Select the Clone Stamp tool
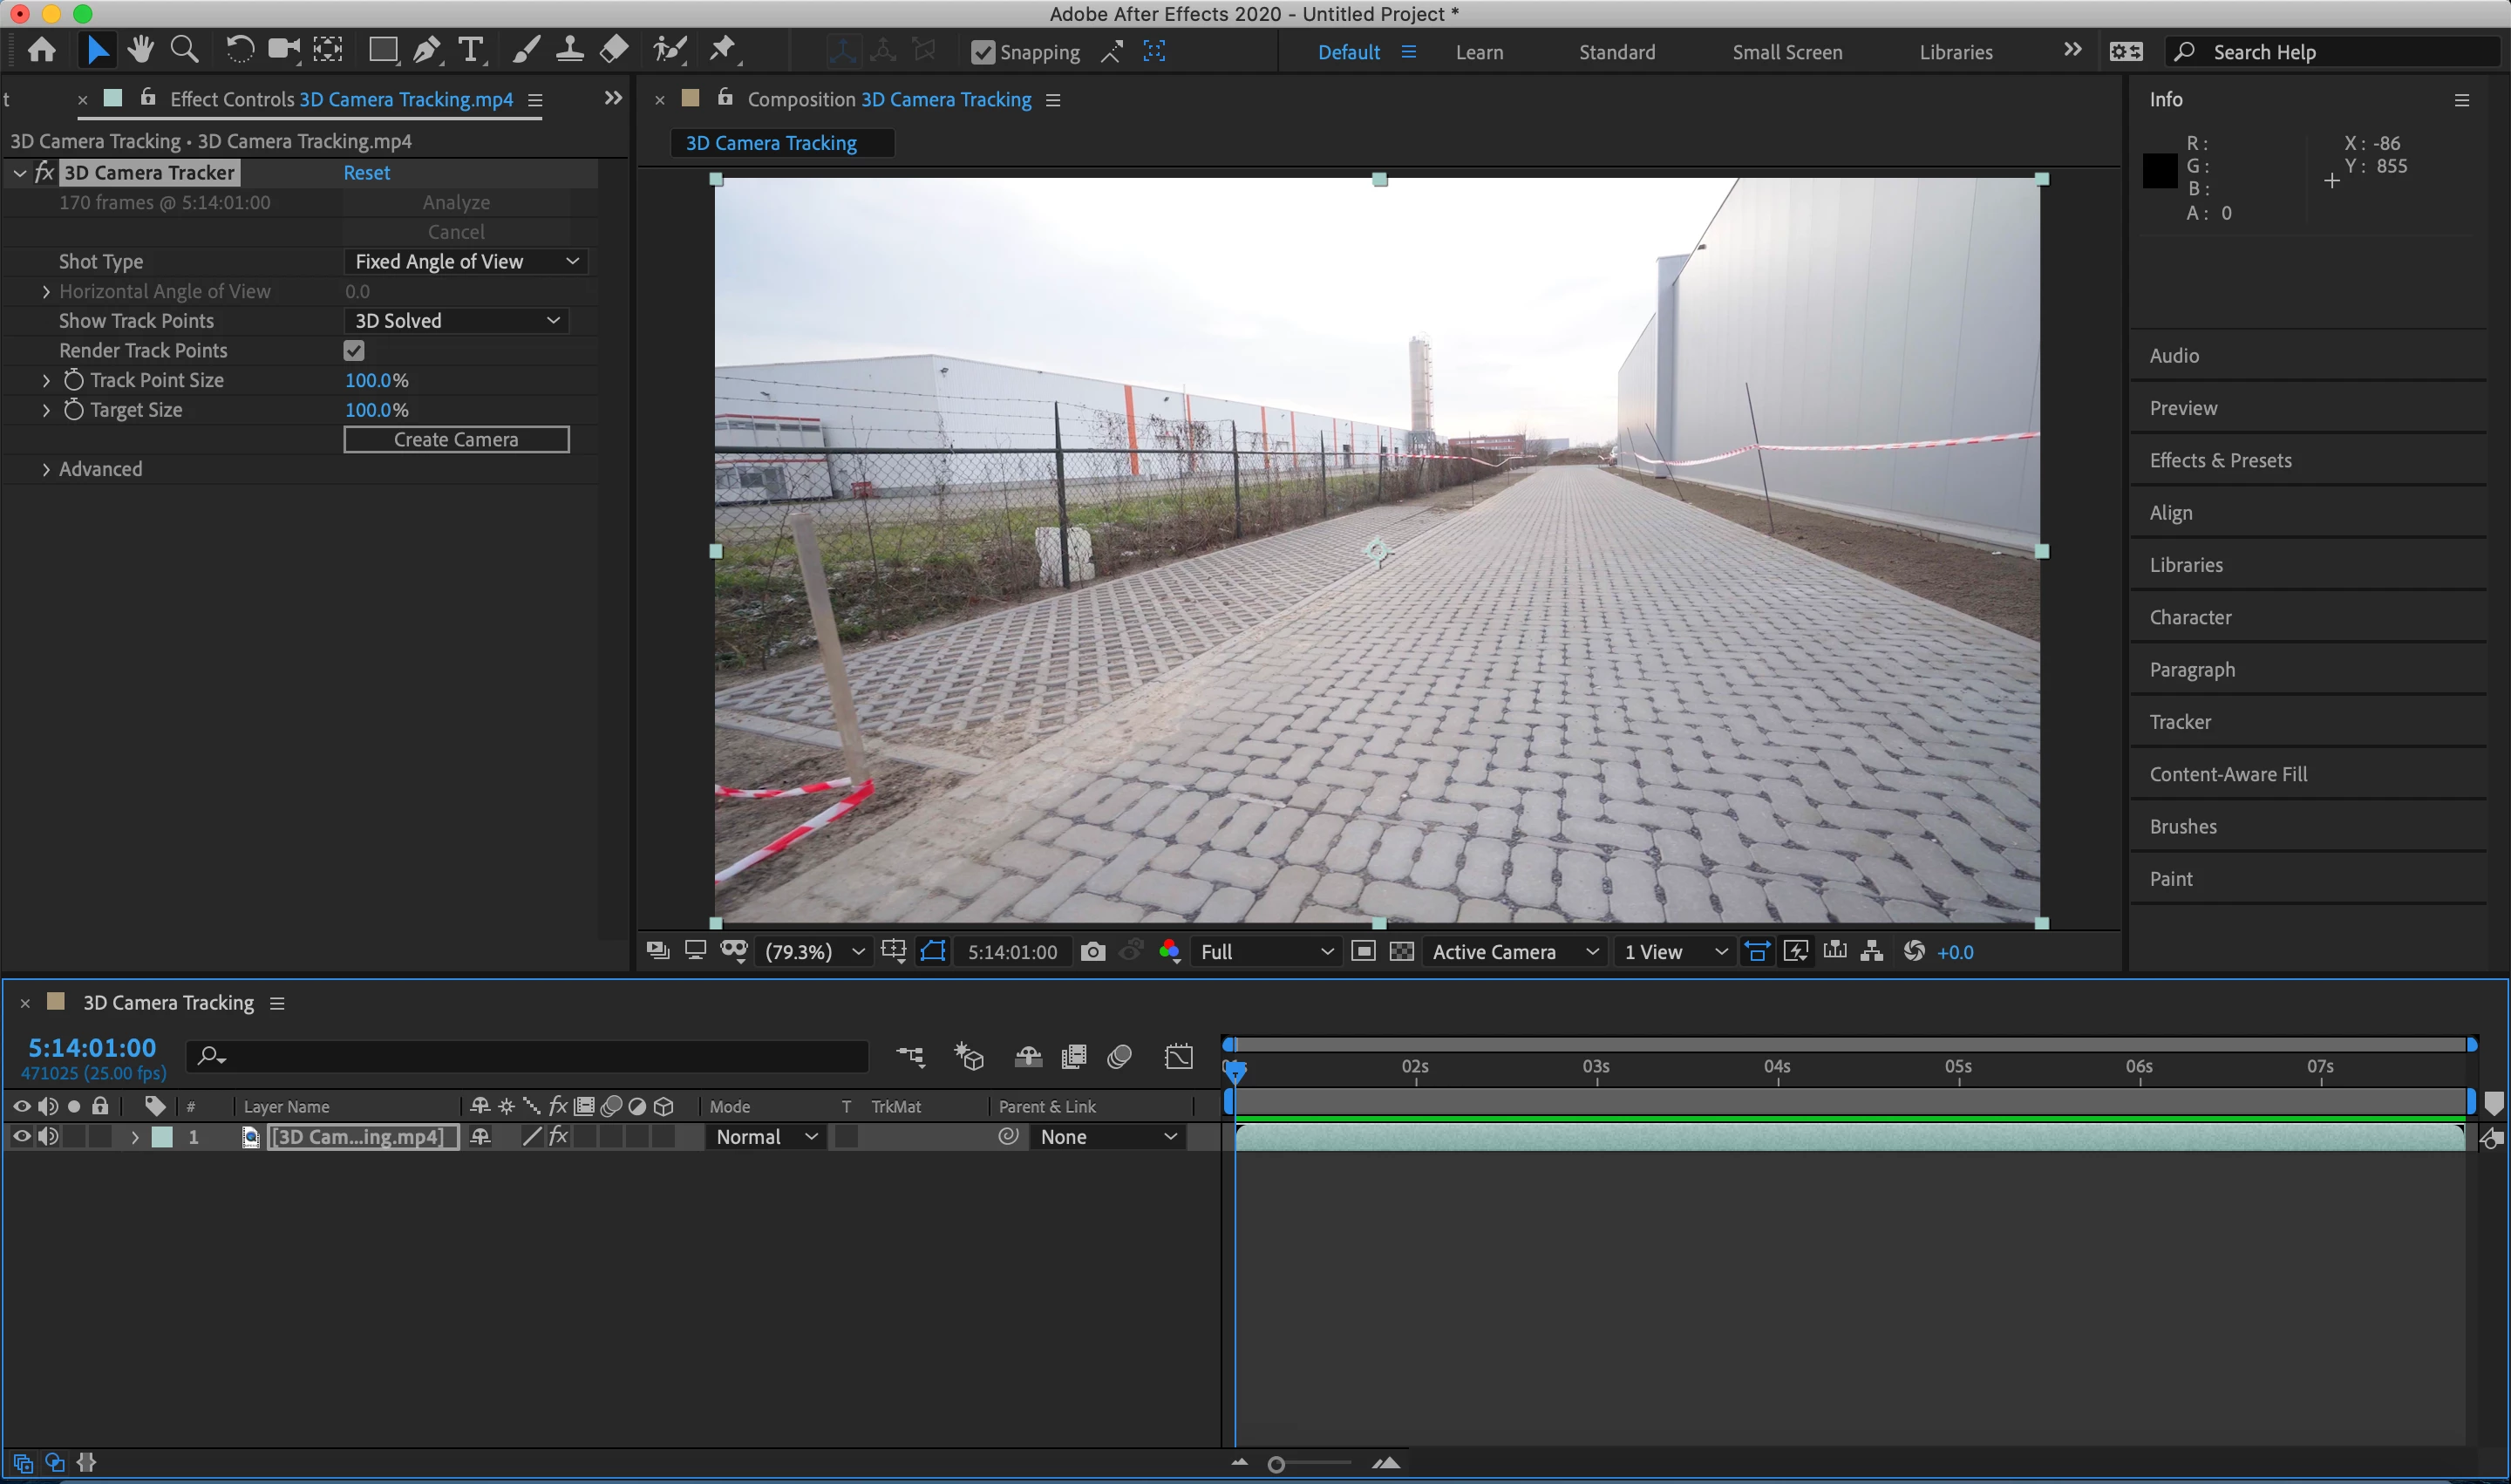This screenshot has height=1484, width=2511. (x=570, y=50)
